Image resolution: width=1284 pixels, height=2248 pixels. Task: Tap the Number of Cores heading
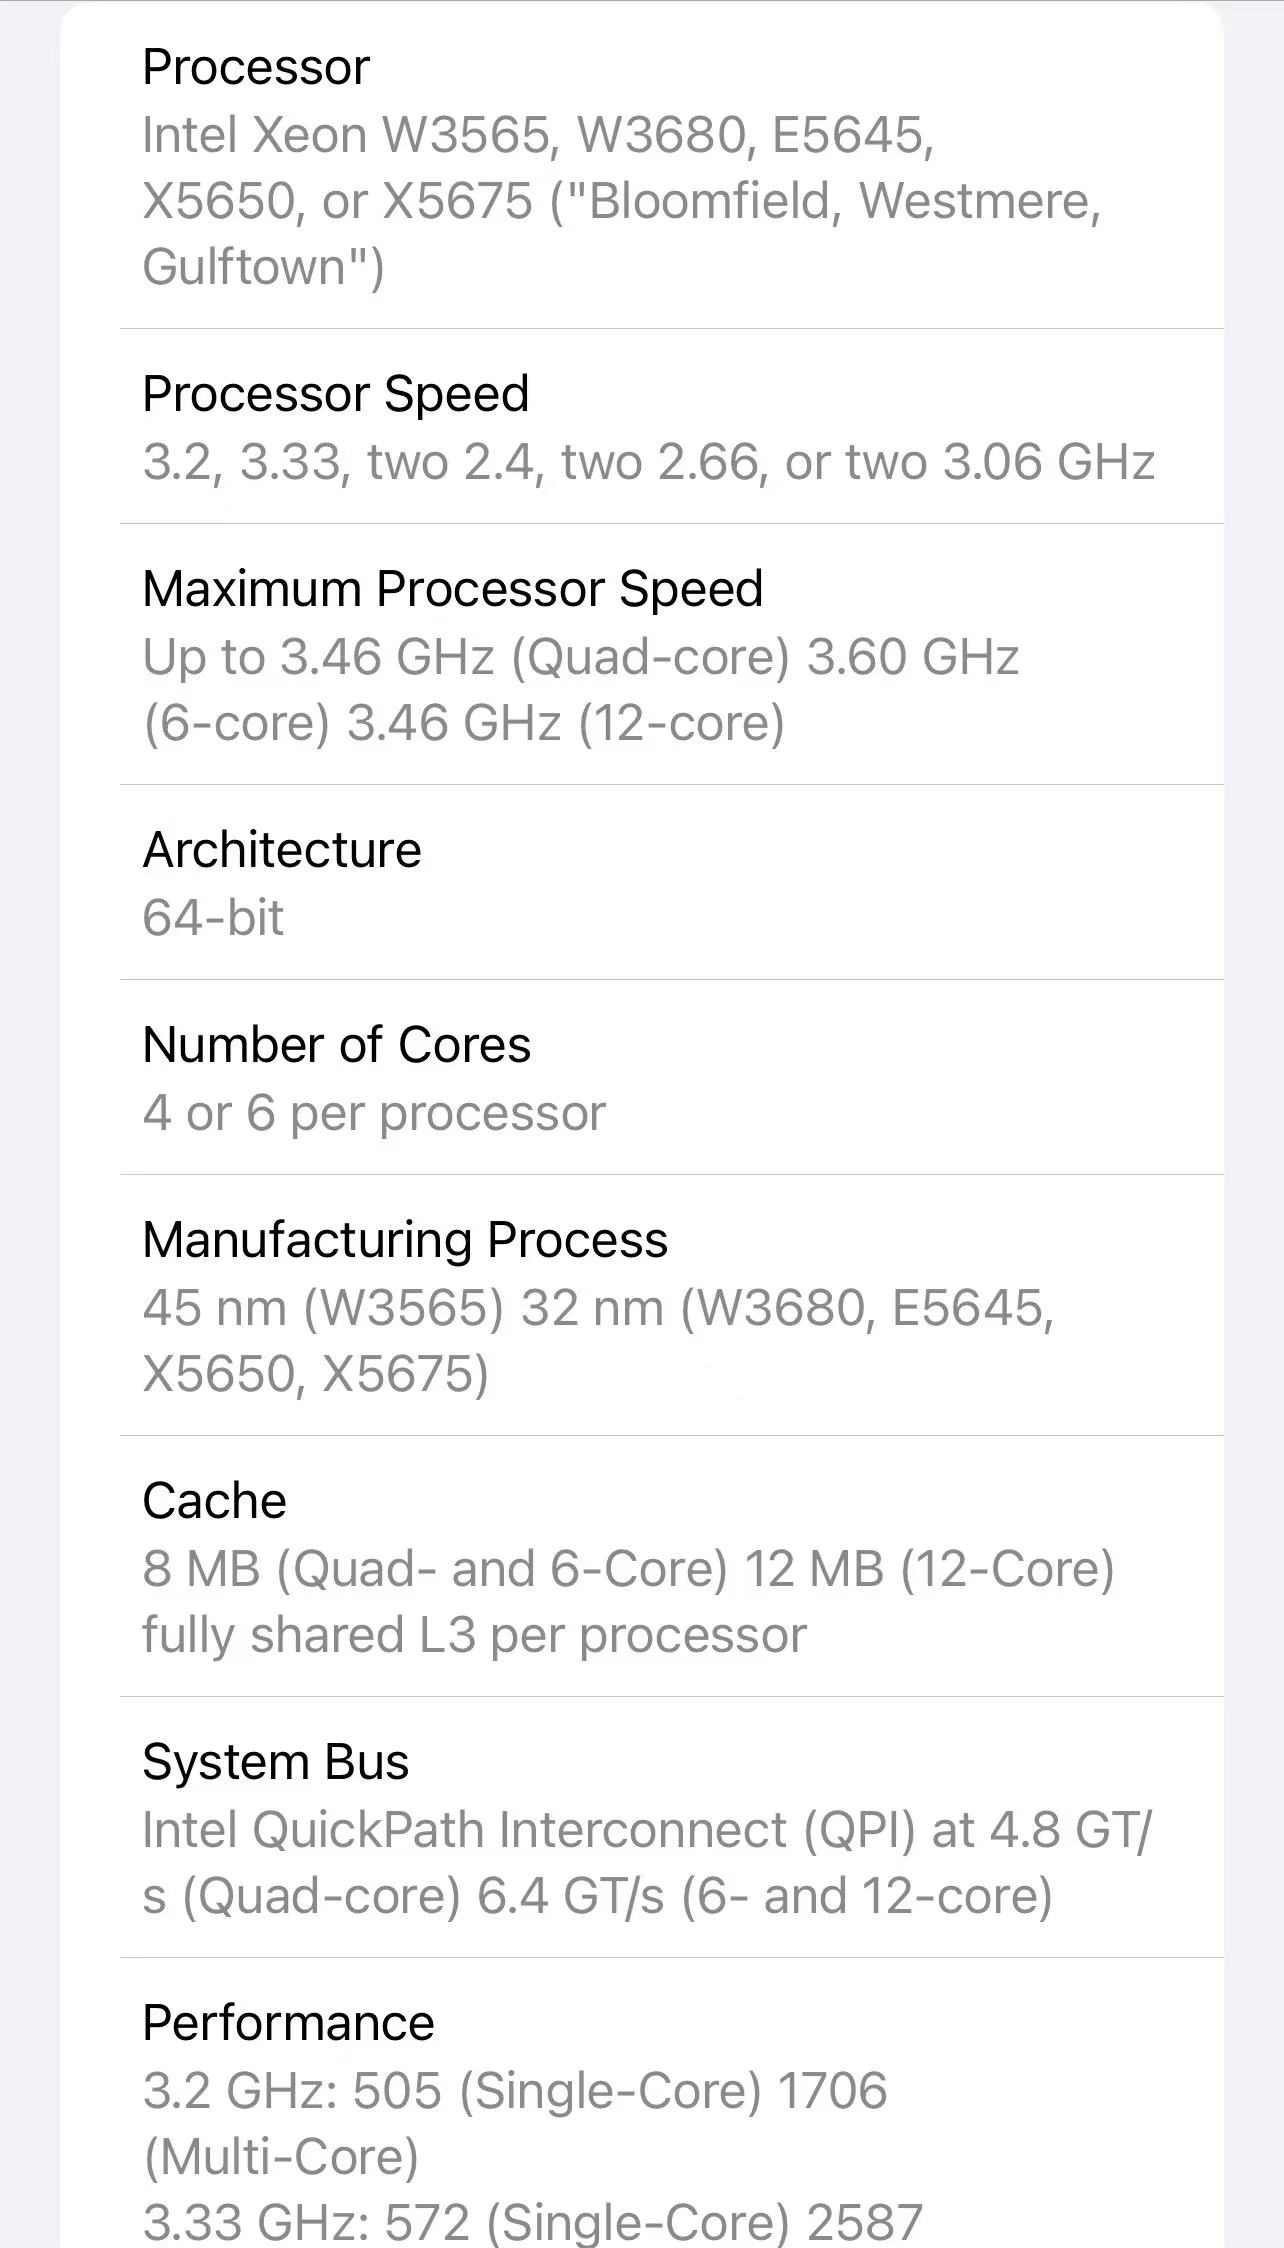point(336,1044)
